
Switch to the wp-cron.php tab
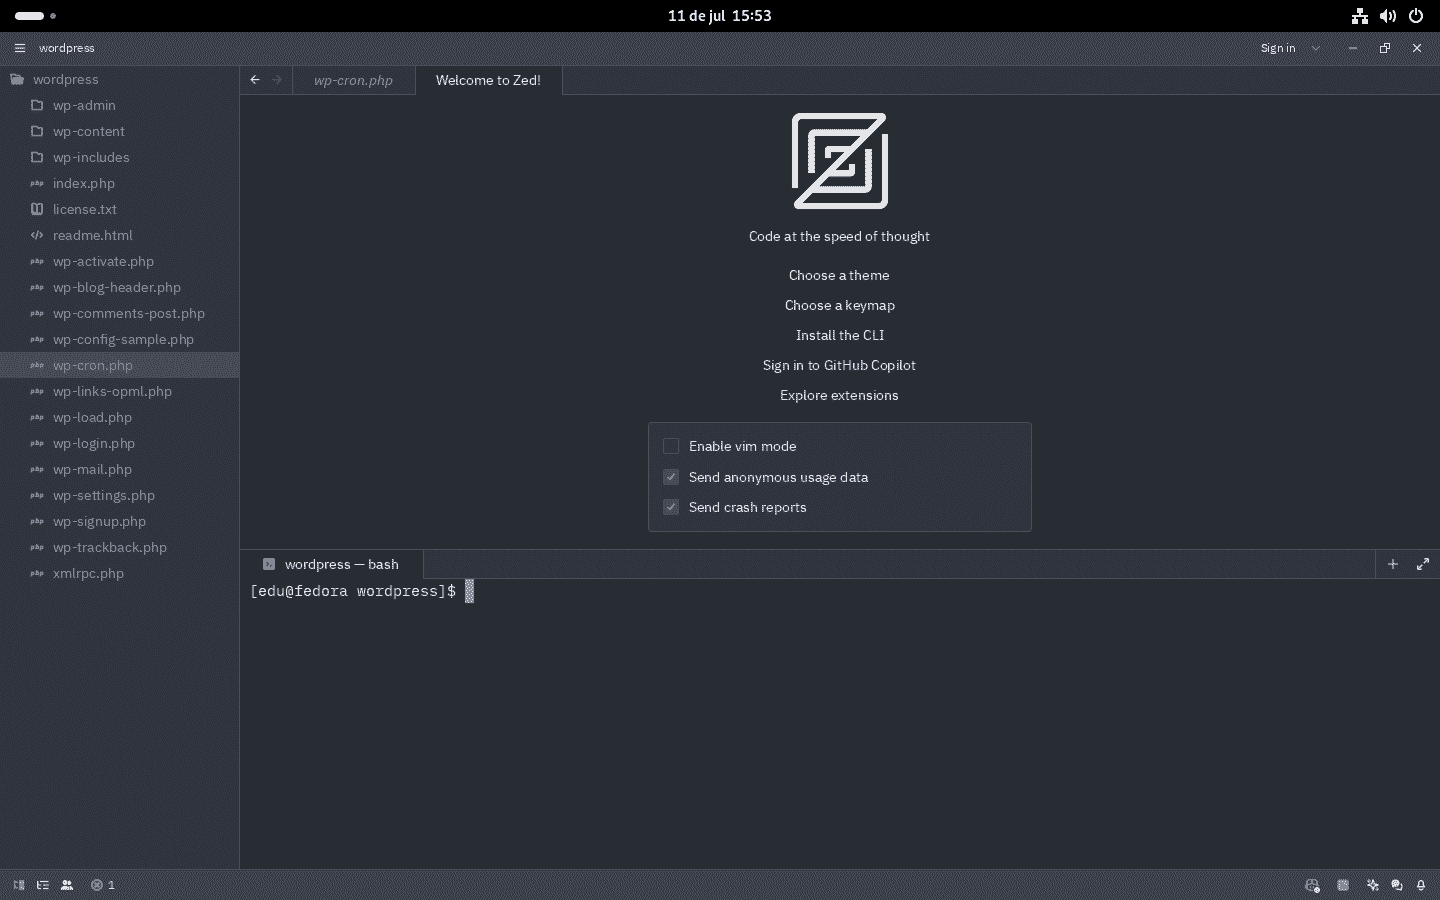coord(353,80)
